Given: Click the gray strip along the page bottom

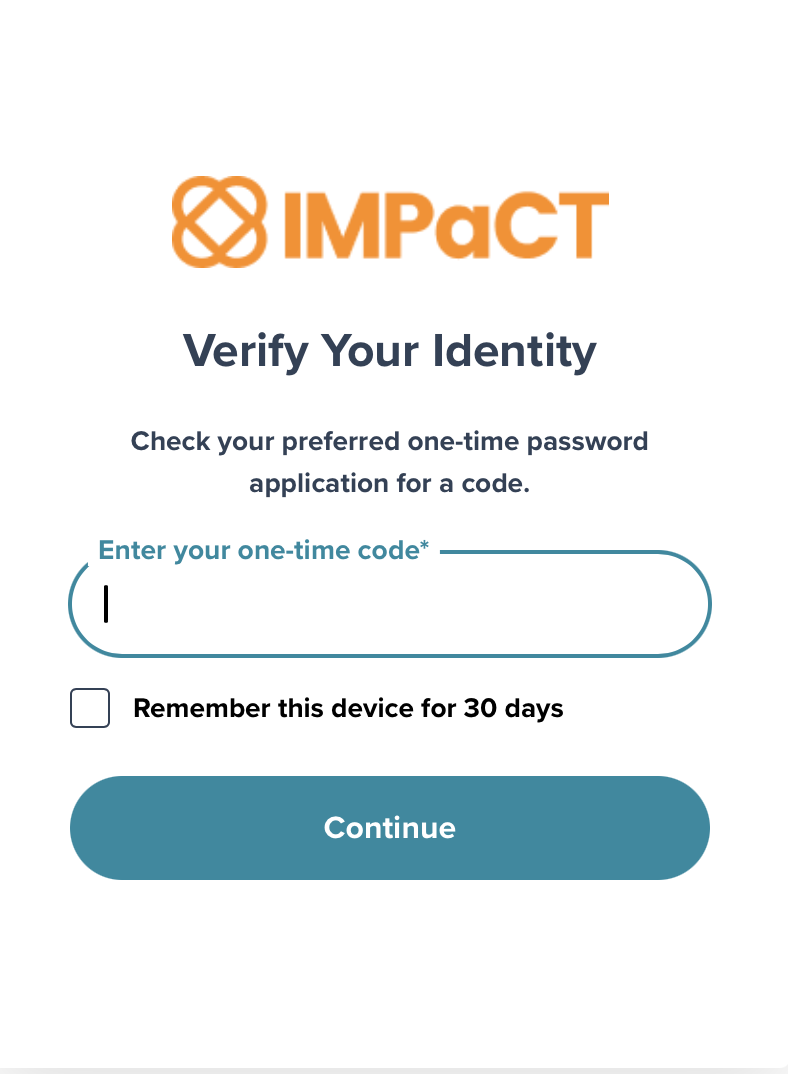Looking at the screenshot, I should pos(394,1071).
